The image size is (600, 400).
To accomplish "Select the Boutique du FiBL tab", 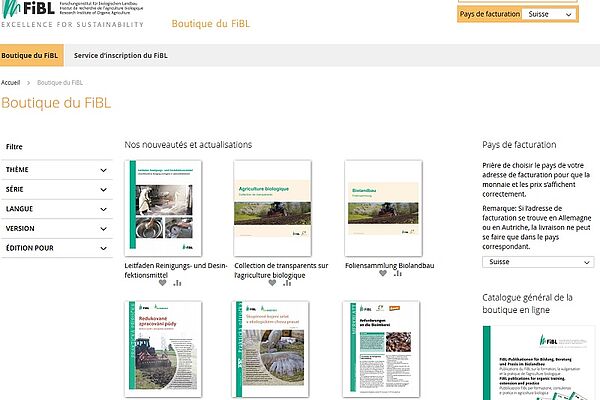I will point(31,56).
